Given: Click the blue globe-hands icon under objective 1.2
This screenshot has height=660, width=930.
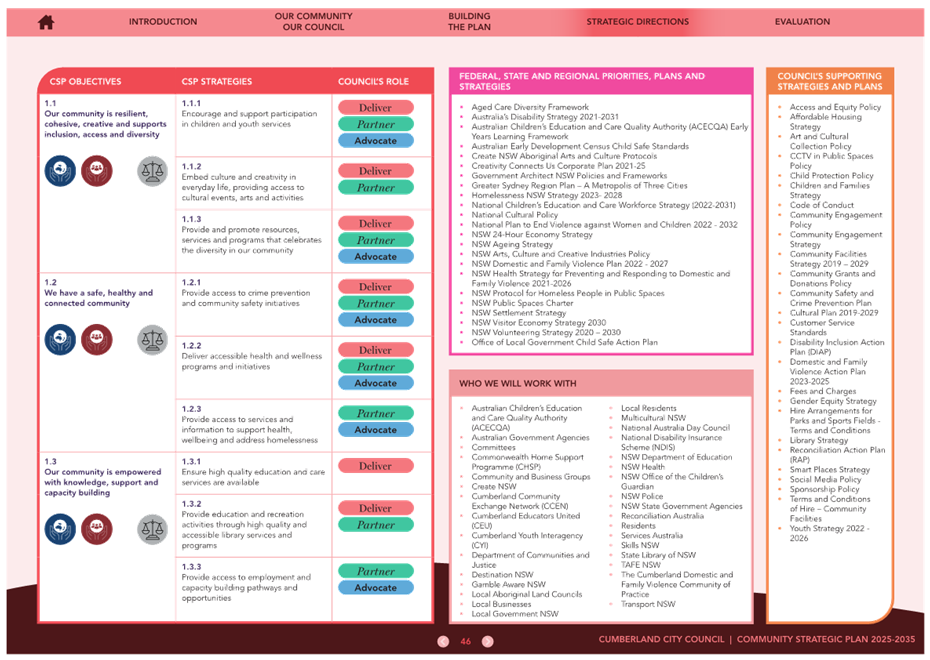Looking at the screenshot, I should tap(60, 340).
